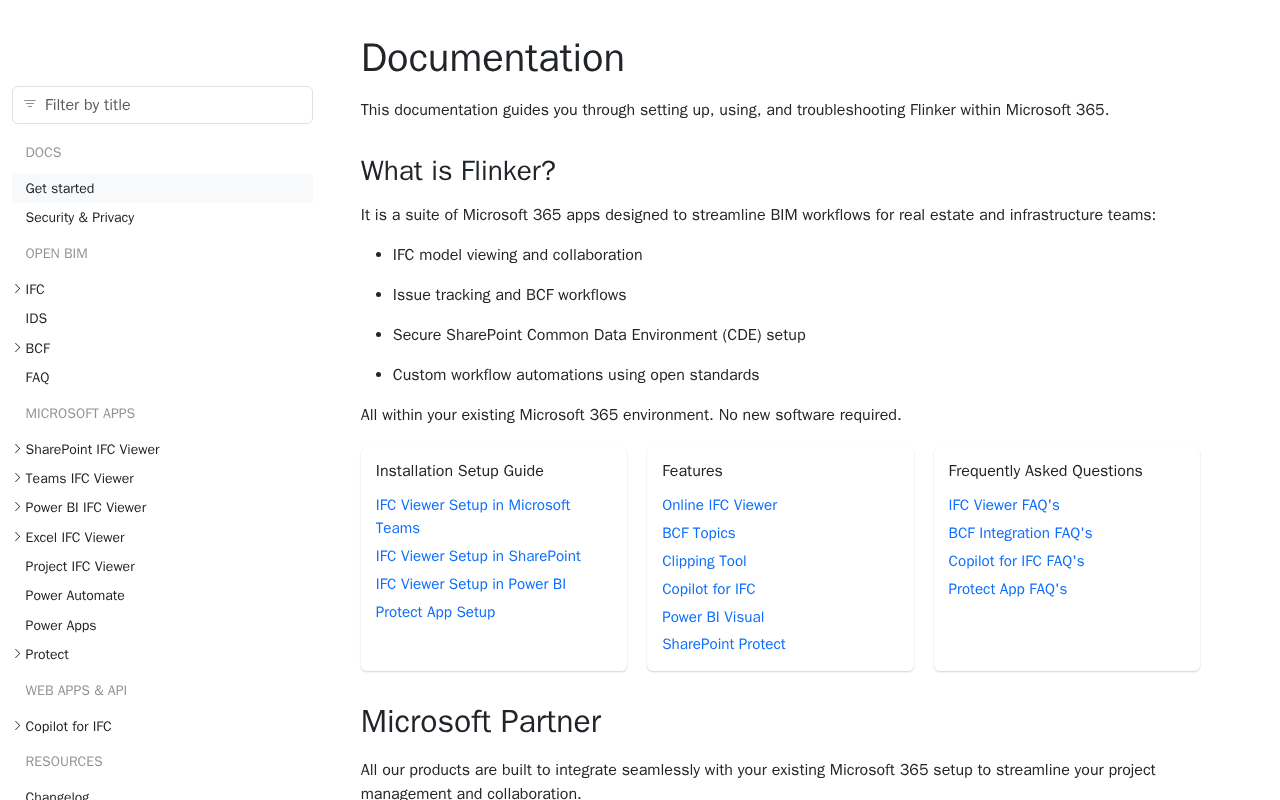
Task: Expand Excel IFC Viewer section
Action: 17,537
